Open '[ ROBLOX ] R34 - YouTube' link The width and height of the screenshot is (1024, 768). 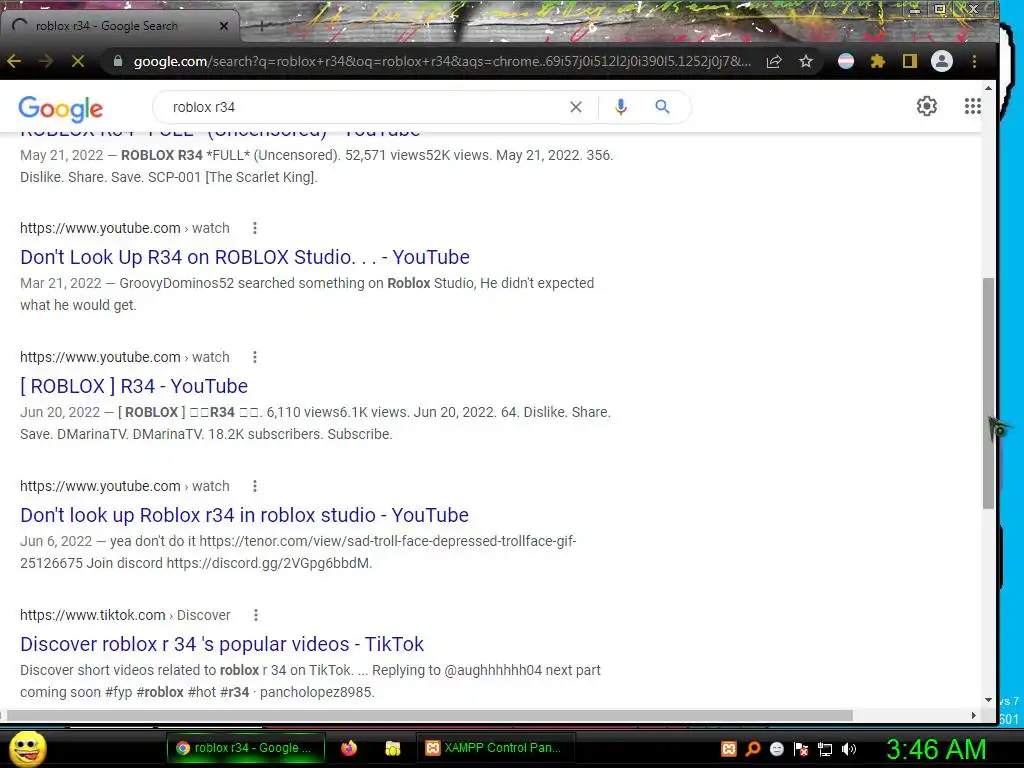point(134,386)
